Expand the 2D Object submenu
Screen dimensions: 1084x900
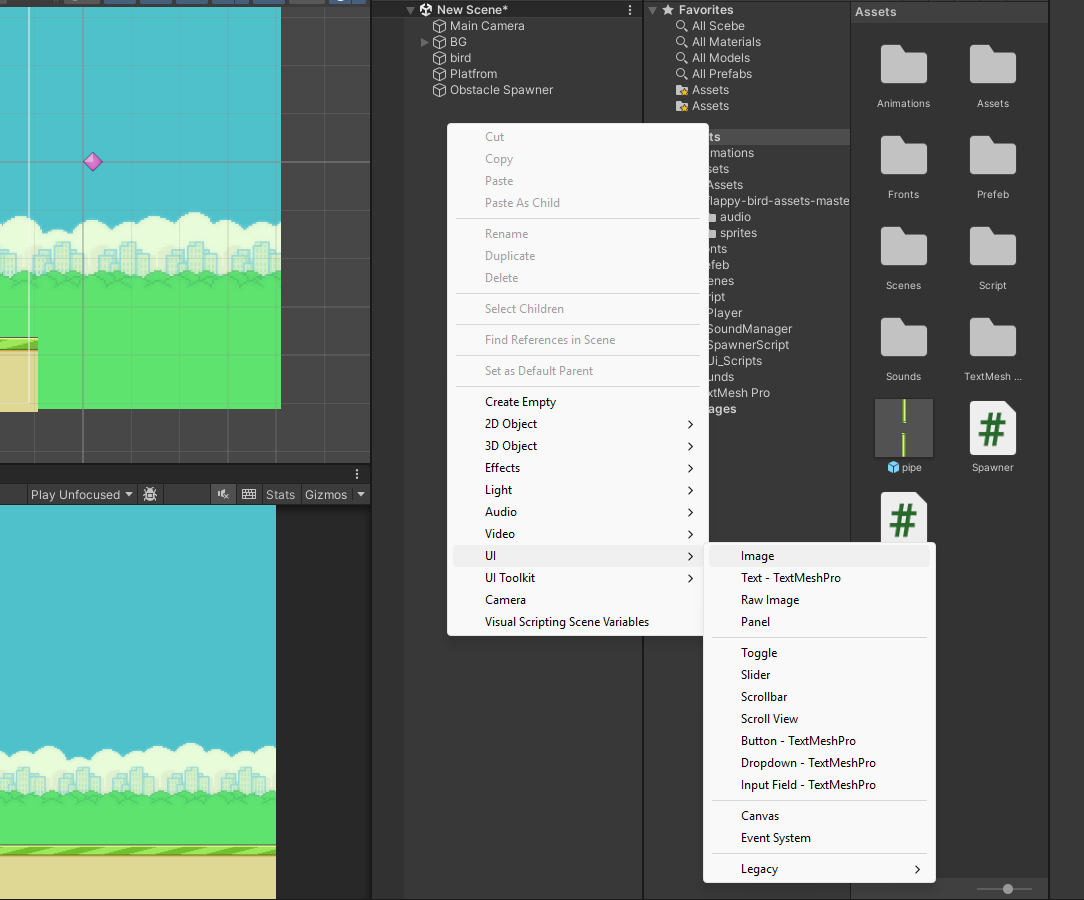pos(577,424)
